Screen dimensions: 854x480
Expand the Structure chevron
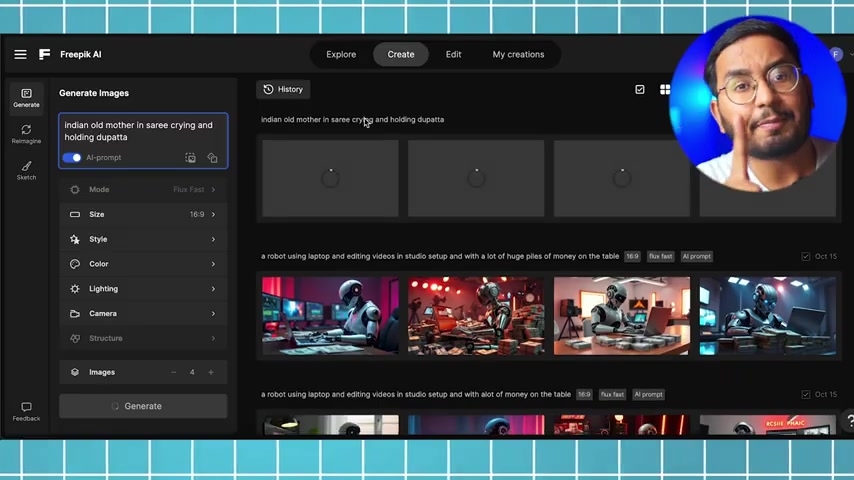click(213, 338)
